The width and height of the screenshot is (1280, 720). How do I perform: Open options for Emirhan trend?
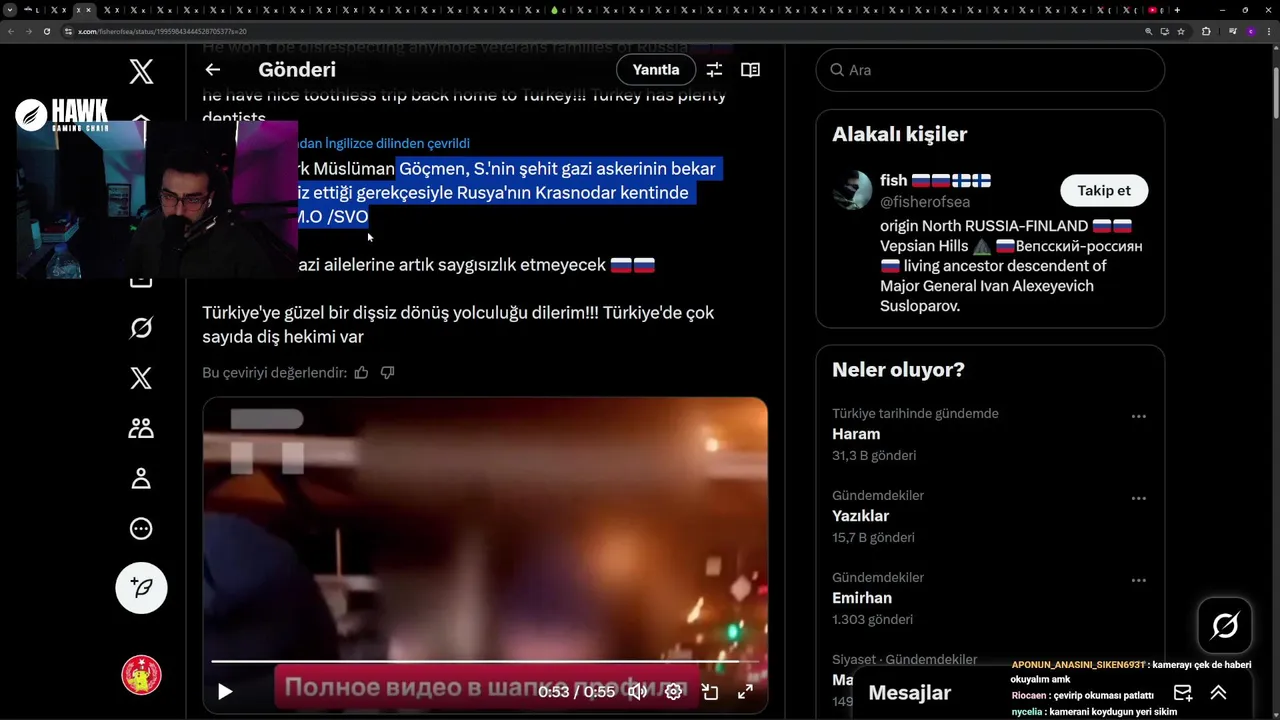1138,580
